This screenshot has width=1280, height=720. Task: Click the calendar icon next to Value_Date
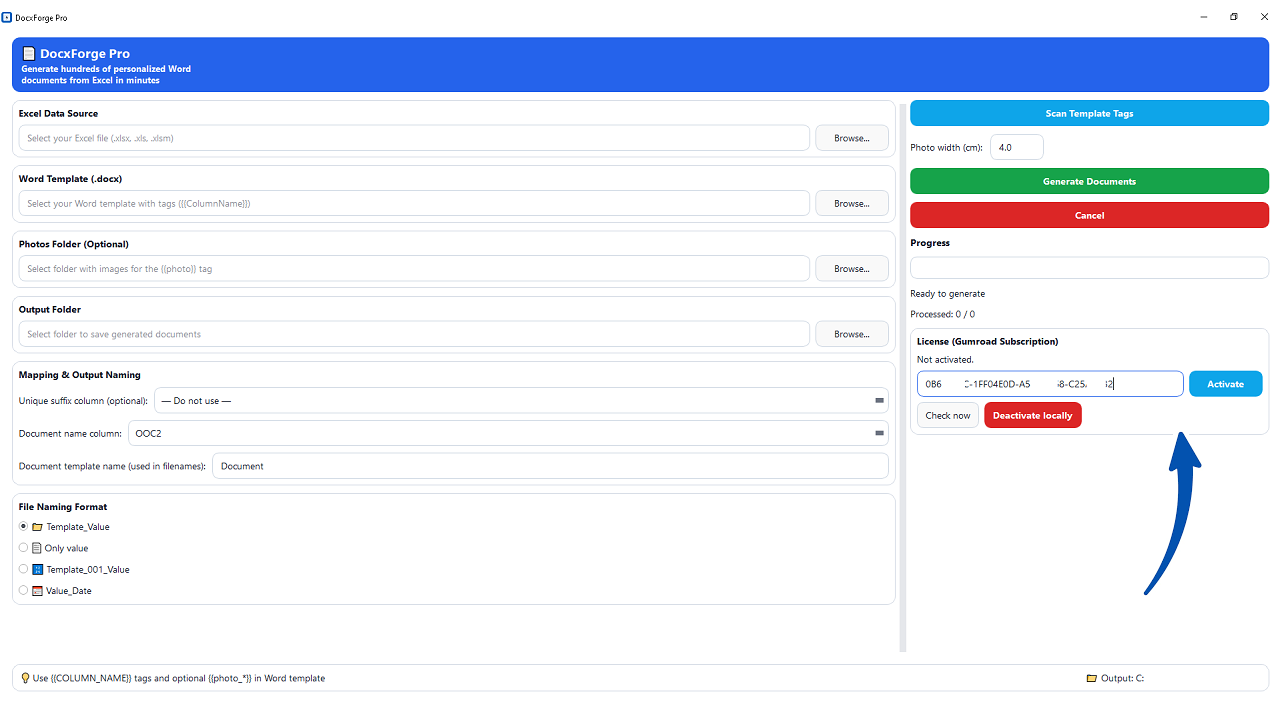point(37,590)
